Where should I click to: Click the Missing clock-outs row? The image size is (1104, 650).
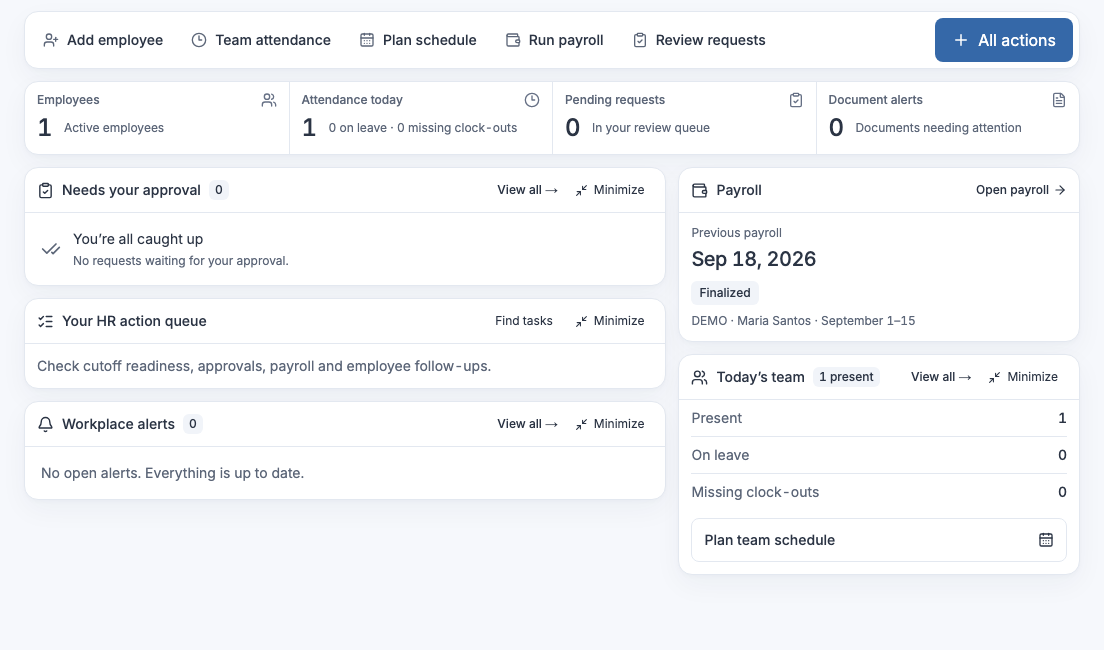pos(879,492)
